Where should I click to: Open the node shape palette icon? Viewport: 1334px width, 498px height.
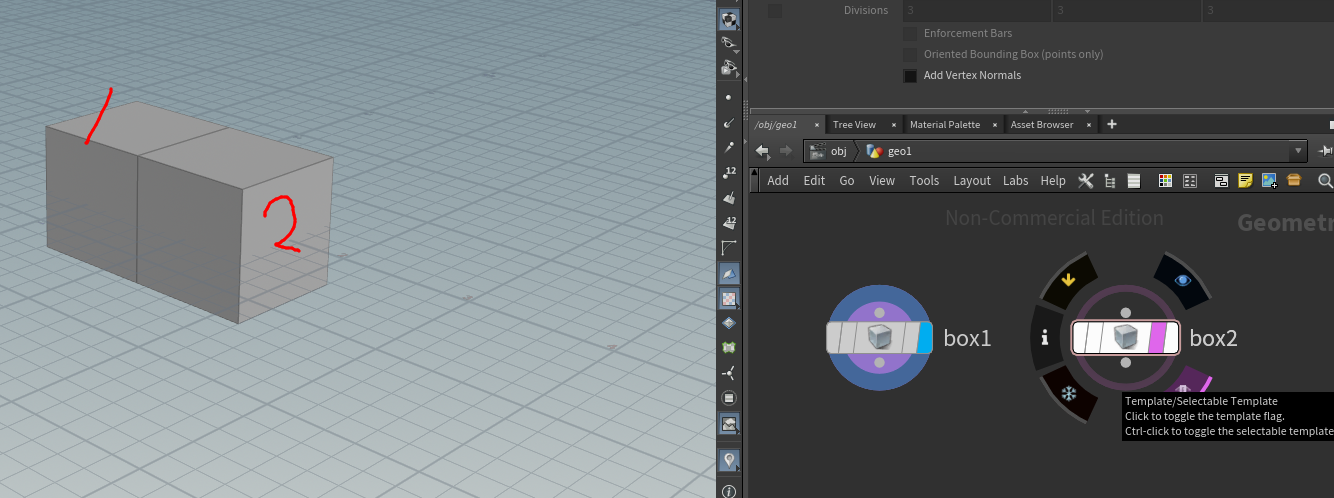coord(1190,181)
